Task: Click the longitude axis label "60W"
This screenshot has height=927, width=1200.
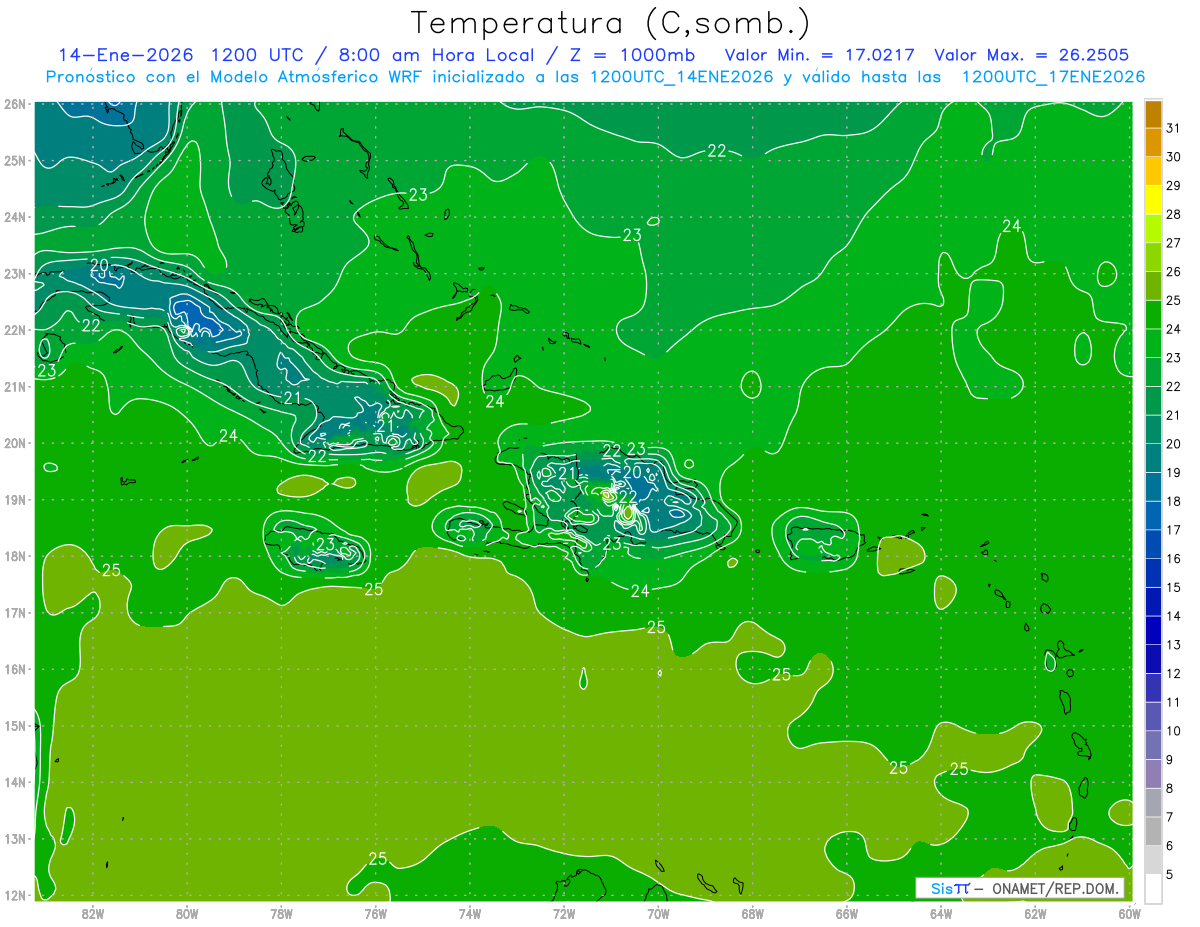Action: 1130,912
